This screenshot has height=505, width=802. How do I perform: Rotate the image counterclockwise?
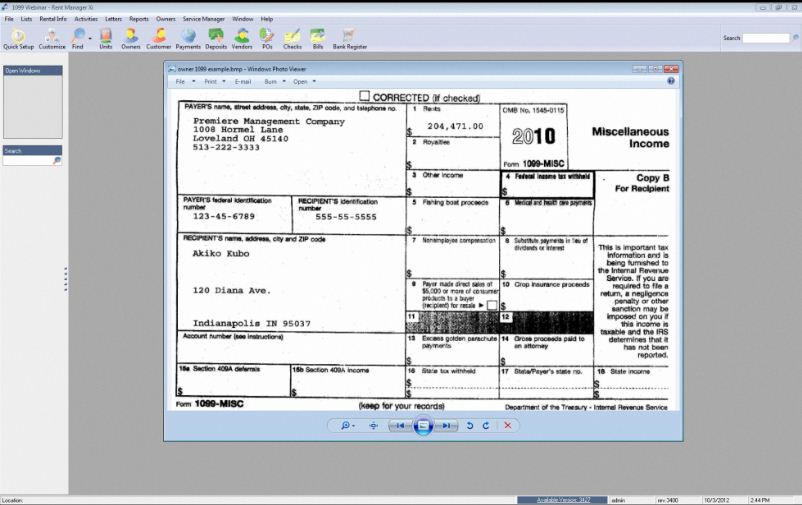point(470,426)
